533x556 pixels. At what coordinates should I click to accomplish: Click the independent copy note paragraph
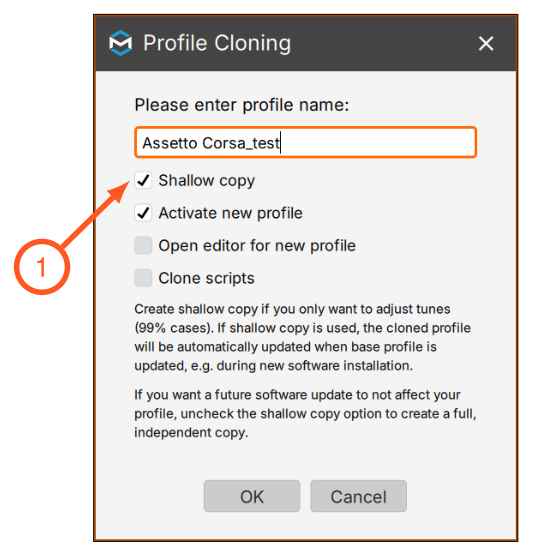tap(305, 413)
